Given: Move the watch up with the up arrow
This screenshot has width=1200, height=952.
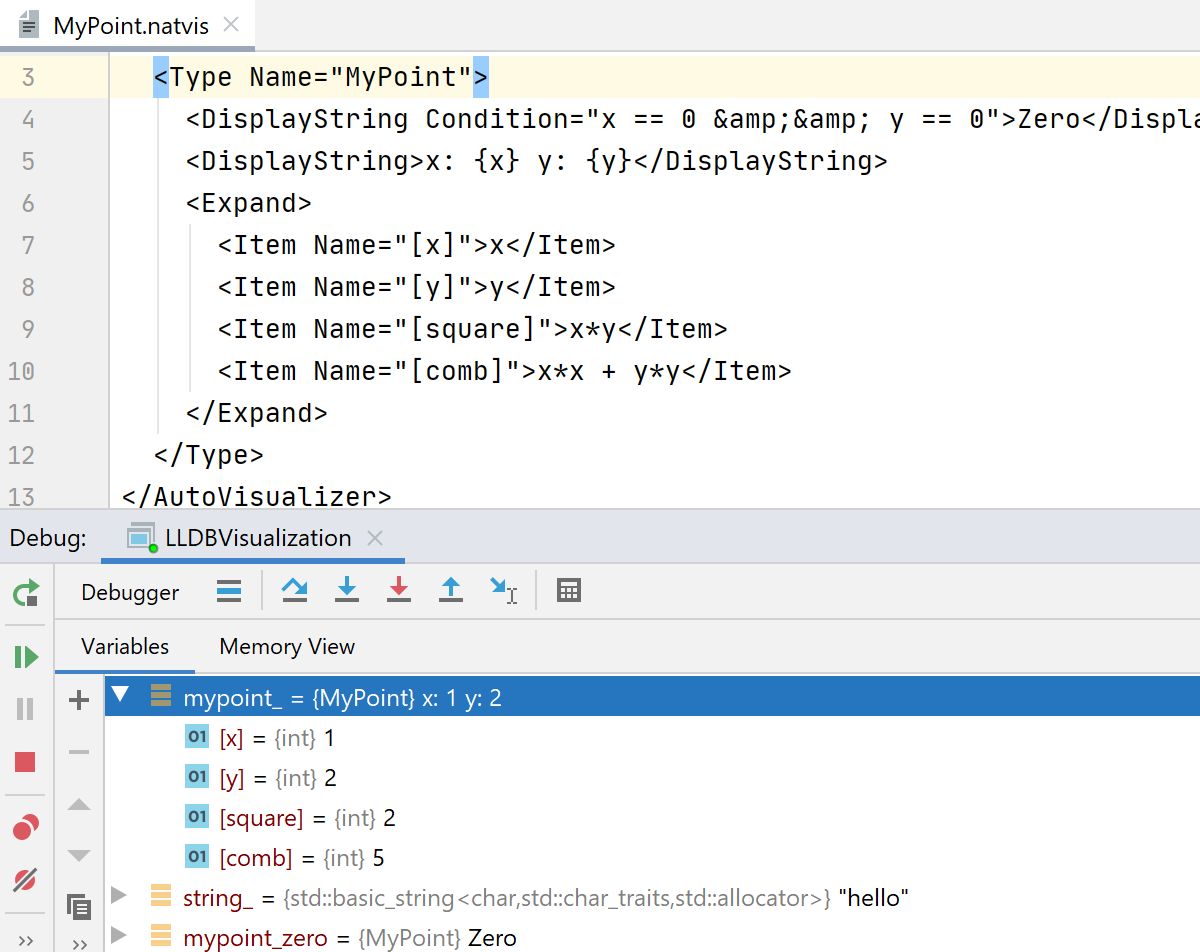Looking at the screenshot, I should tap(79, 804).
